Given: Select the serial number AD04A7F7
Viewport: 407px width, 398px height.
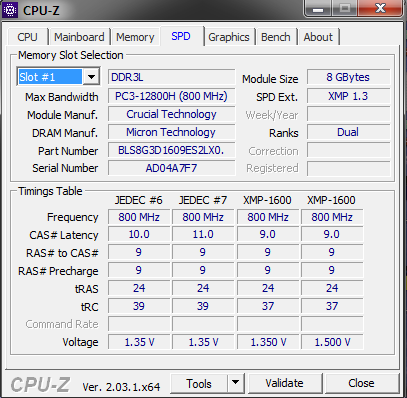Looking at the screenshot, I should [171, 168].
